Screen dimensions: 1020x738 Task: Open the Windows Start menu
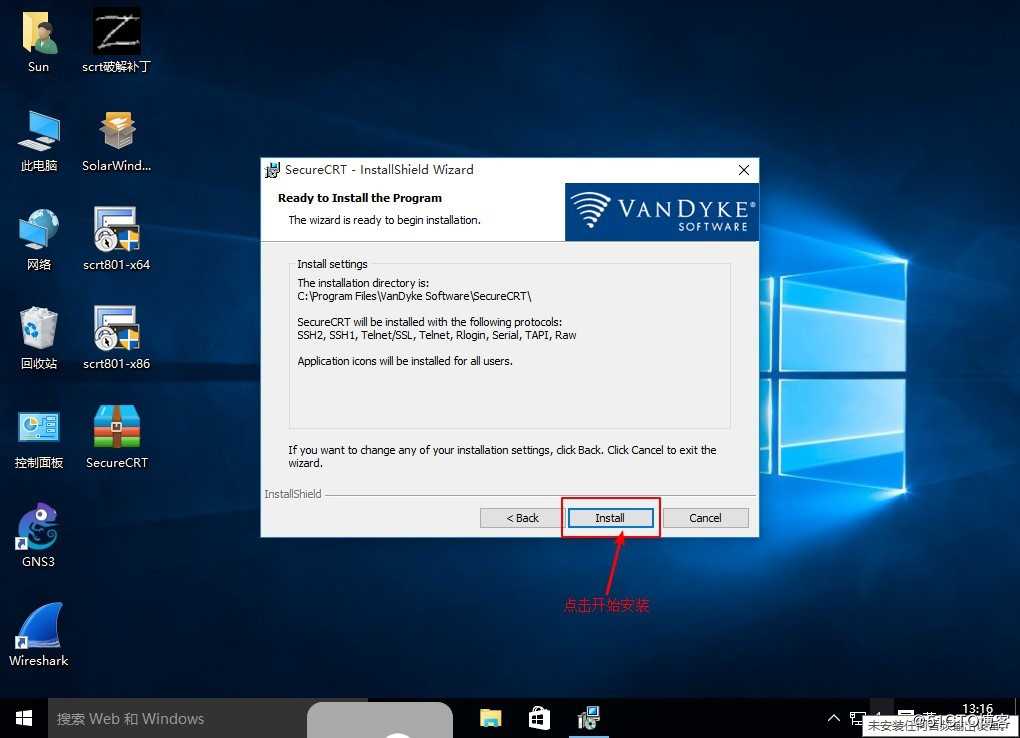click(x=24, y=718)
